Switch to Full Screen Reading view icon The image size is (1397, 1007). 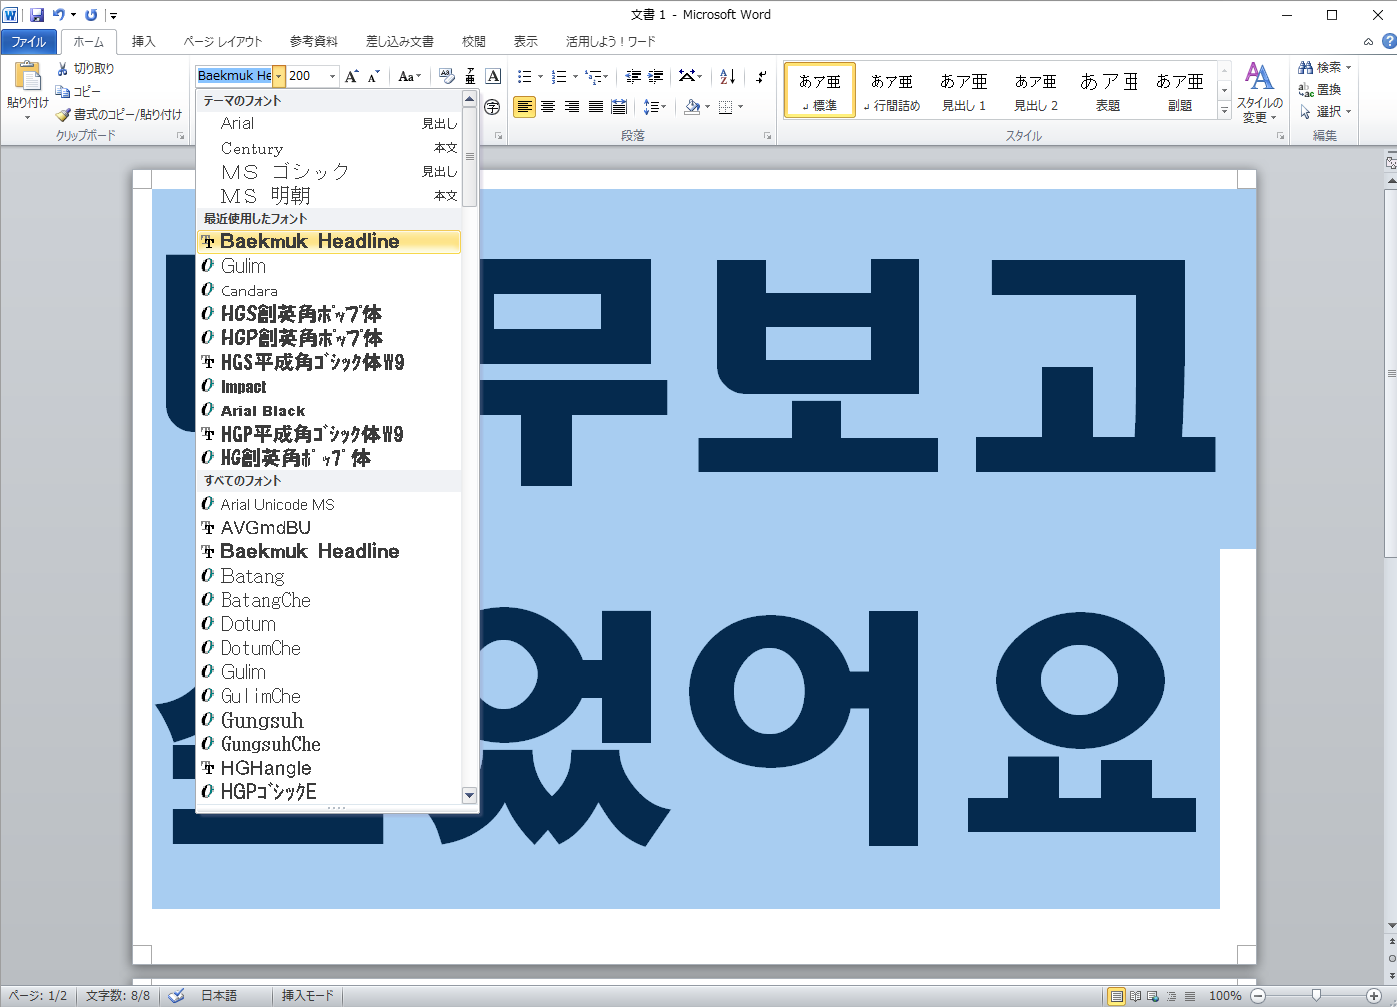tap(1135, 996)
